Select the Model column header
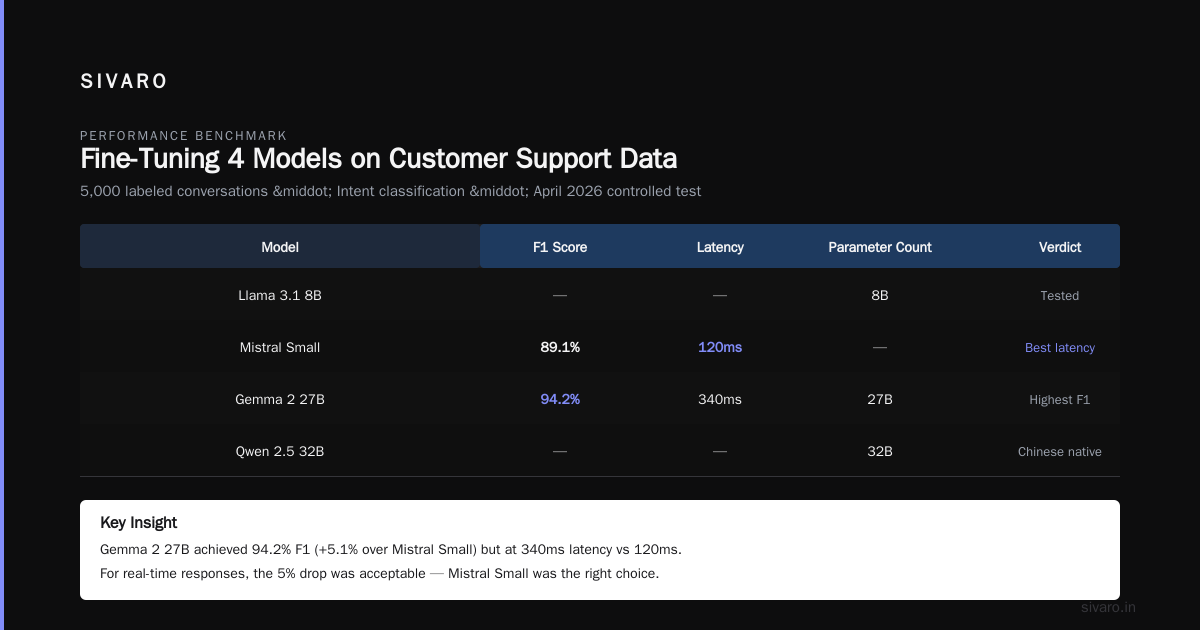Image resolution: width=1200 pixels, height=630 pixels. click(x=280, y=246)
